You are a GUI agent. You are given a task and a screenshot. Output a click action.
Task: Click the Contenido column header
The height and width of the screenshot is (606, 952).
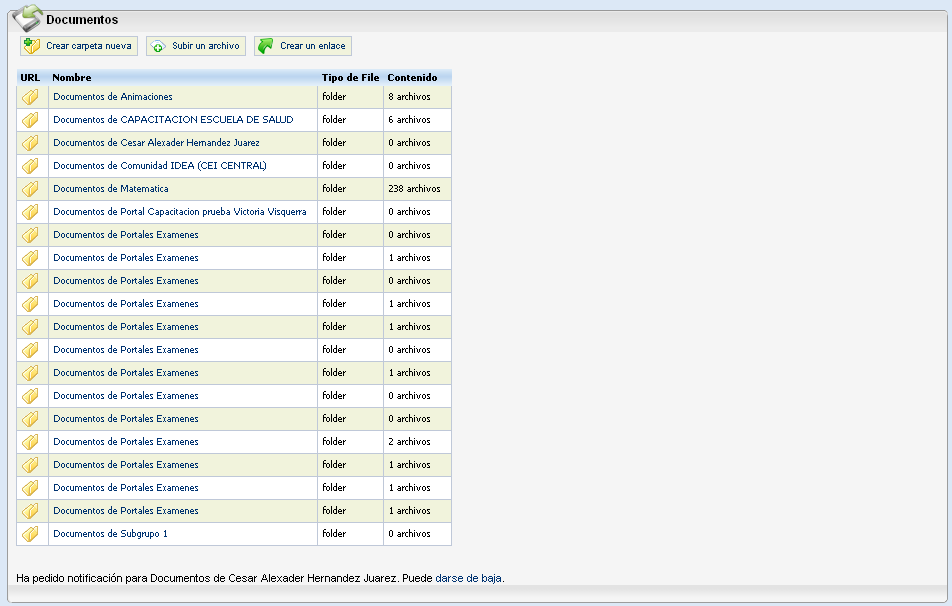(x=412, y=77)
